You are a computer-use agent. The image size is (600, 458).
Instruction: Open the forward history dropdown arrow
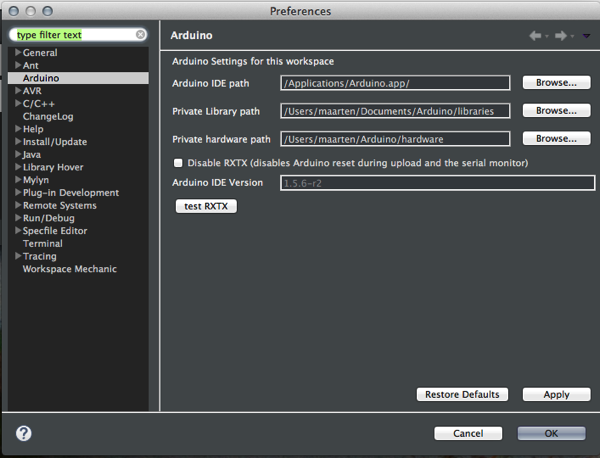[x=572, y=36]
